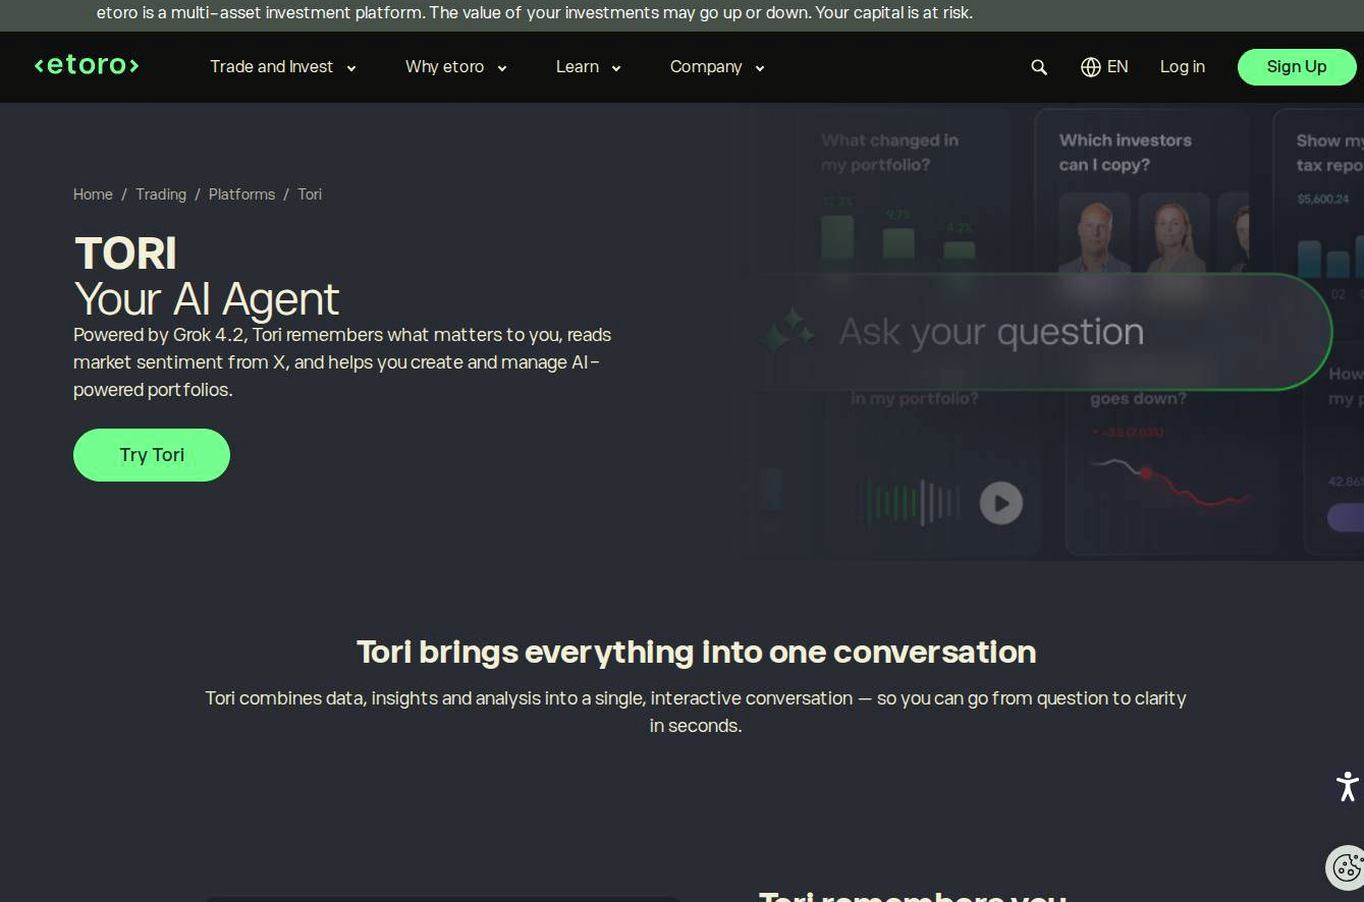
Task: Open the Trade and Invest menu
Action: pyautogui.click(x=271, y=67)
